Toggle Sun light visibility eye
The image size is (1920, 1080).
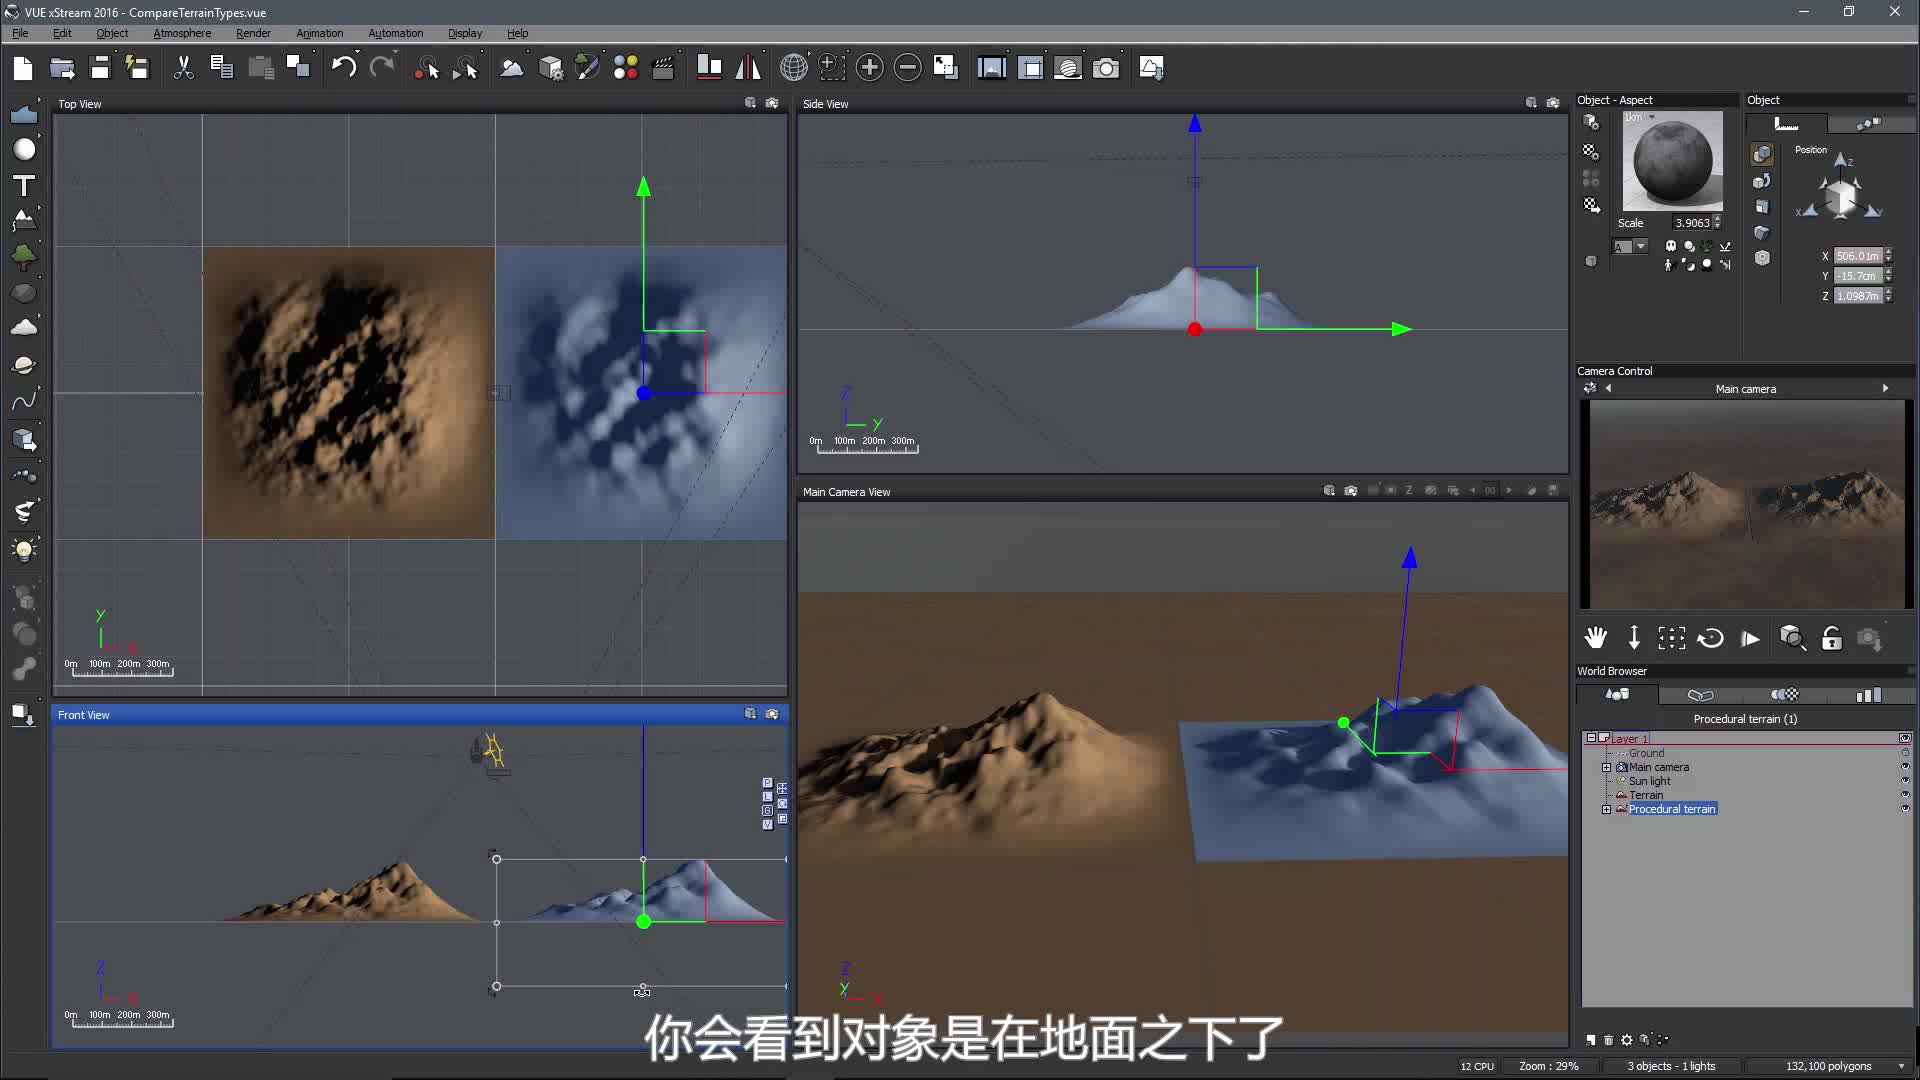point(1904,781)
